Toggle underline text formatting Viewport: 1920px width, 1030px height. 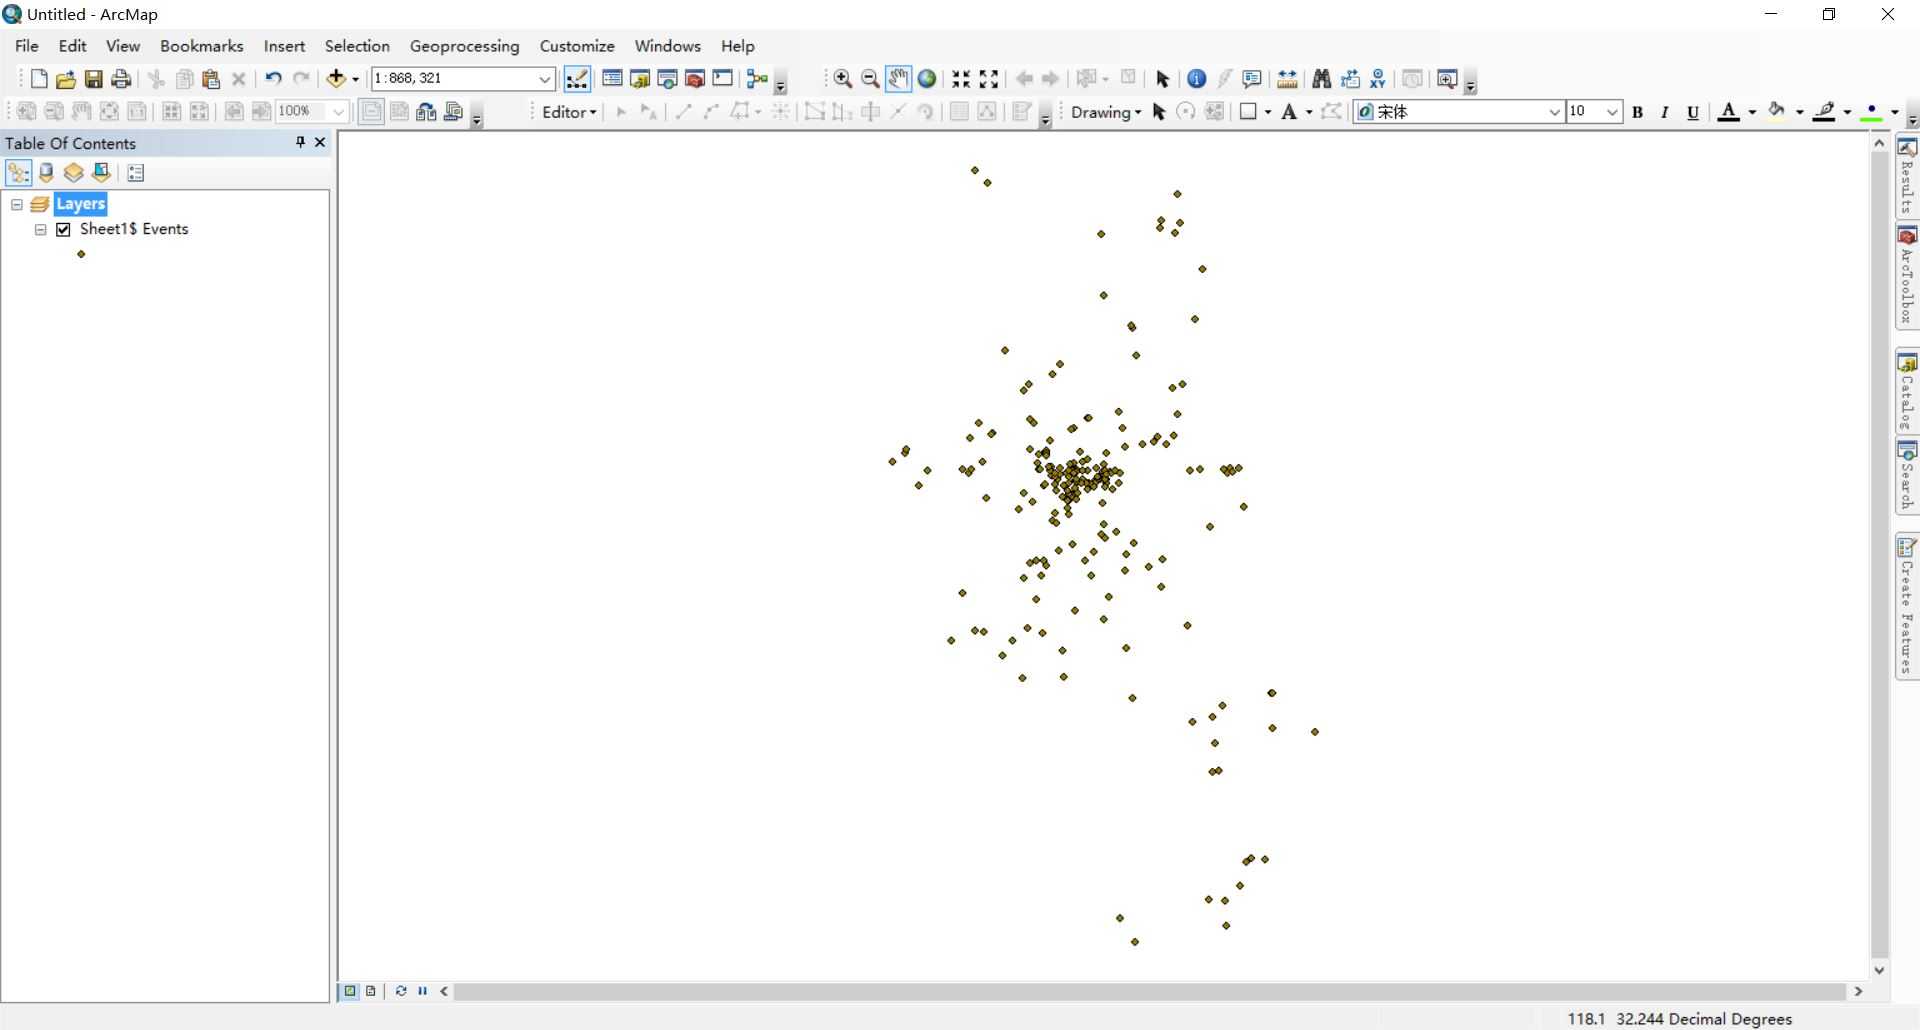click(1693, 112)
